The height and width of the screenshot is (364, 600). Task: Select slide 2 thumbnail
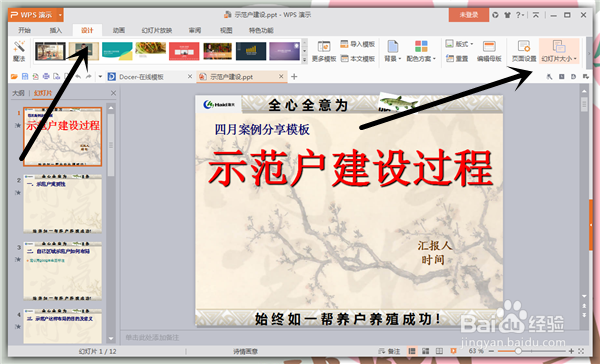pos(63,204)
